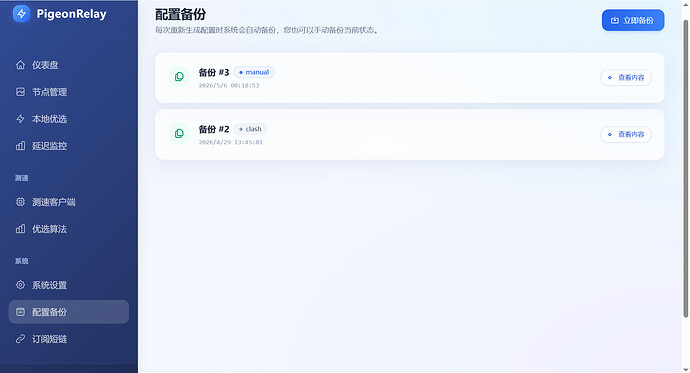The height and width of the screenshot is (373, 690).
Task: Click the 备份 #2 title text
Action: point(214,129)
